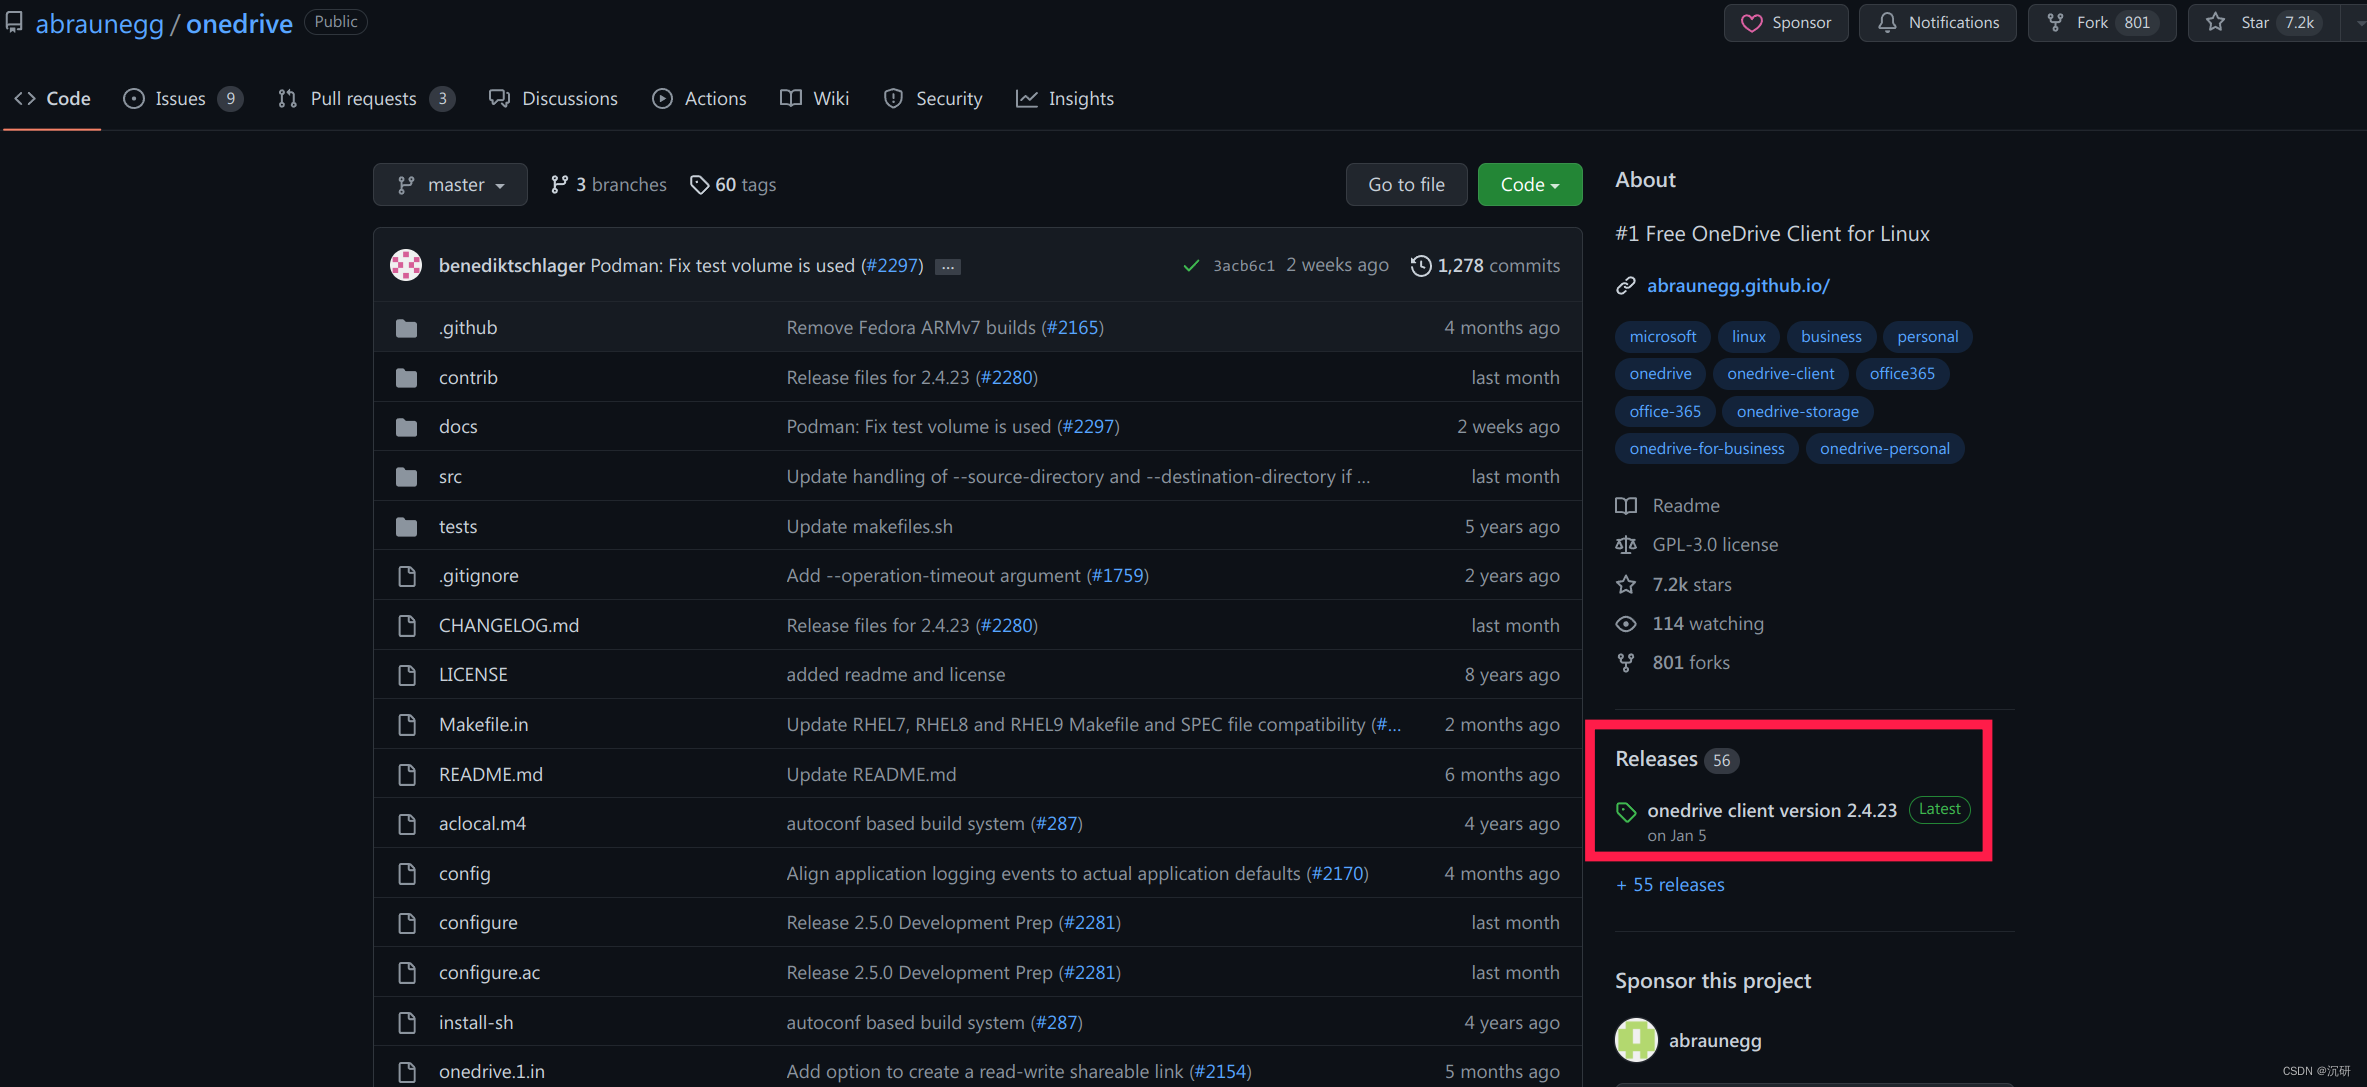Screen dimensions: 2367x1087
Task: Click benediktschlager's avatar in commit header
Action: pyautogui.click(x=406, y=265)
